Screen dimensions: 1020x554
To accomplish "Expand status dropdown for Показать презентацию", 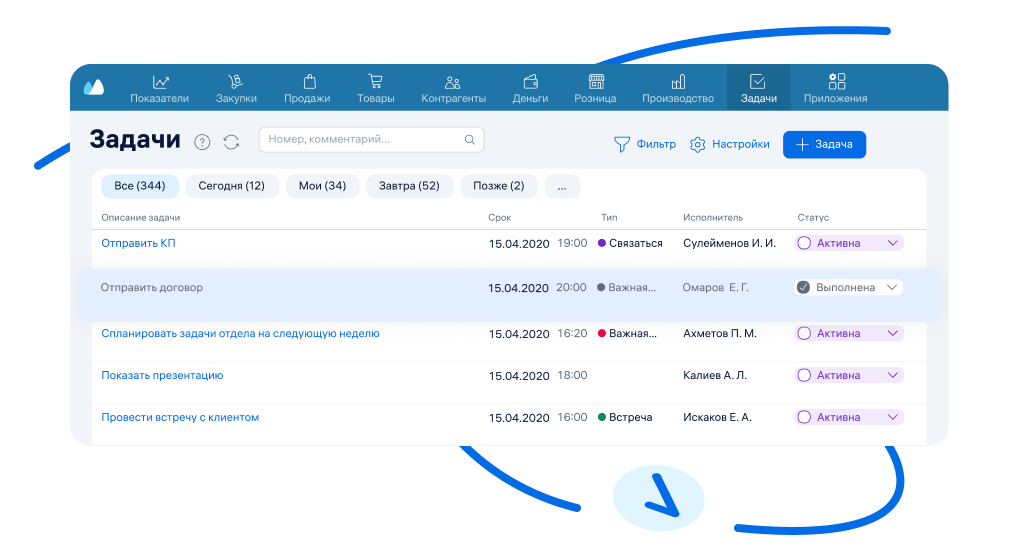I will pos(893,375).
